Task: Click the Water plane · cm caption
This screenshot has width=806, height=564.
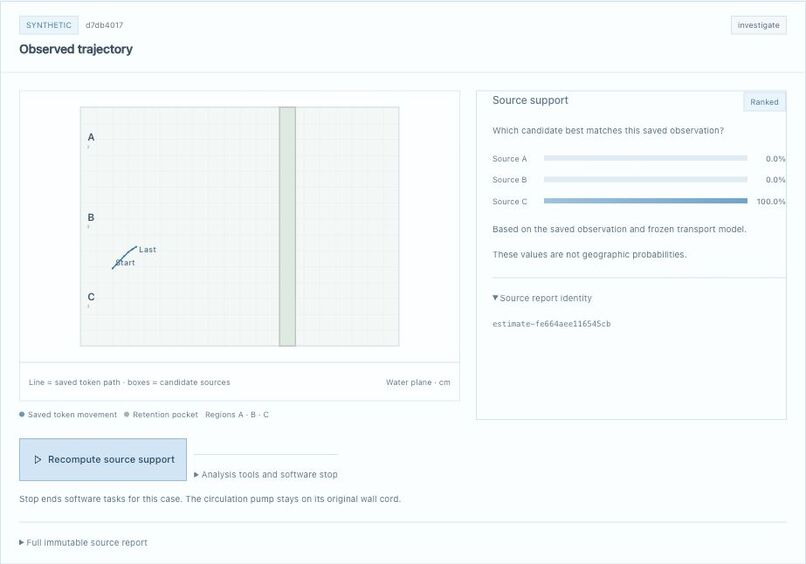Action: pos(418,383)
